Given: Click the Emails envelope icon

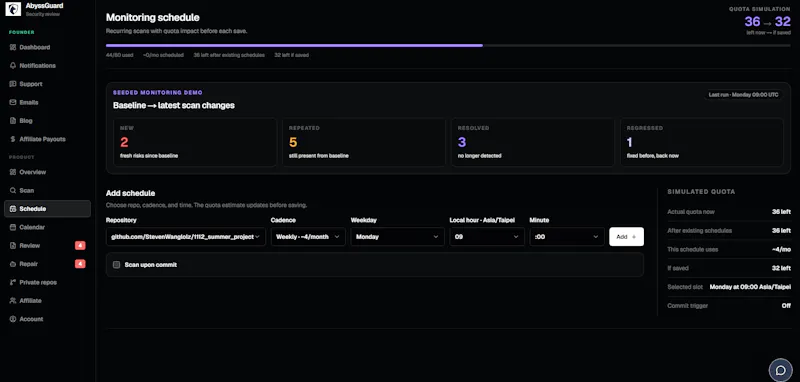Looking at the screenshot, I should 13,103.
